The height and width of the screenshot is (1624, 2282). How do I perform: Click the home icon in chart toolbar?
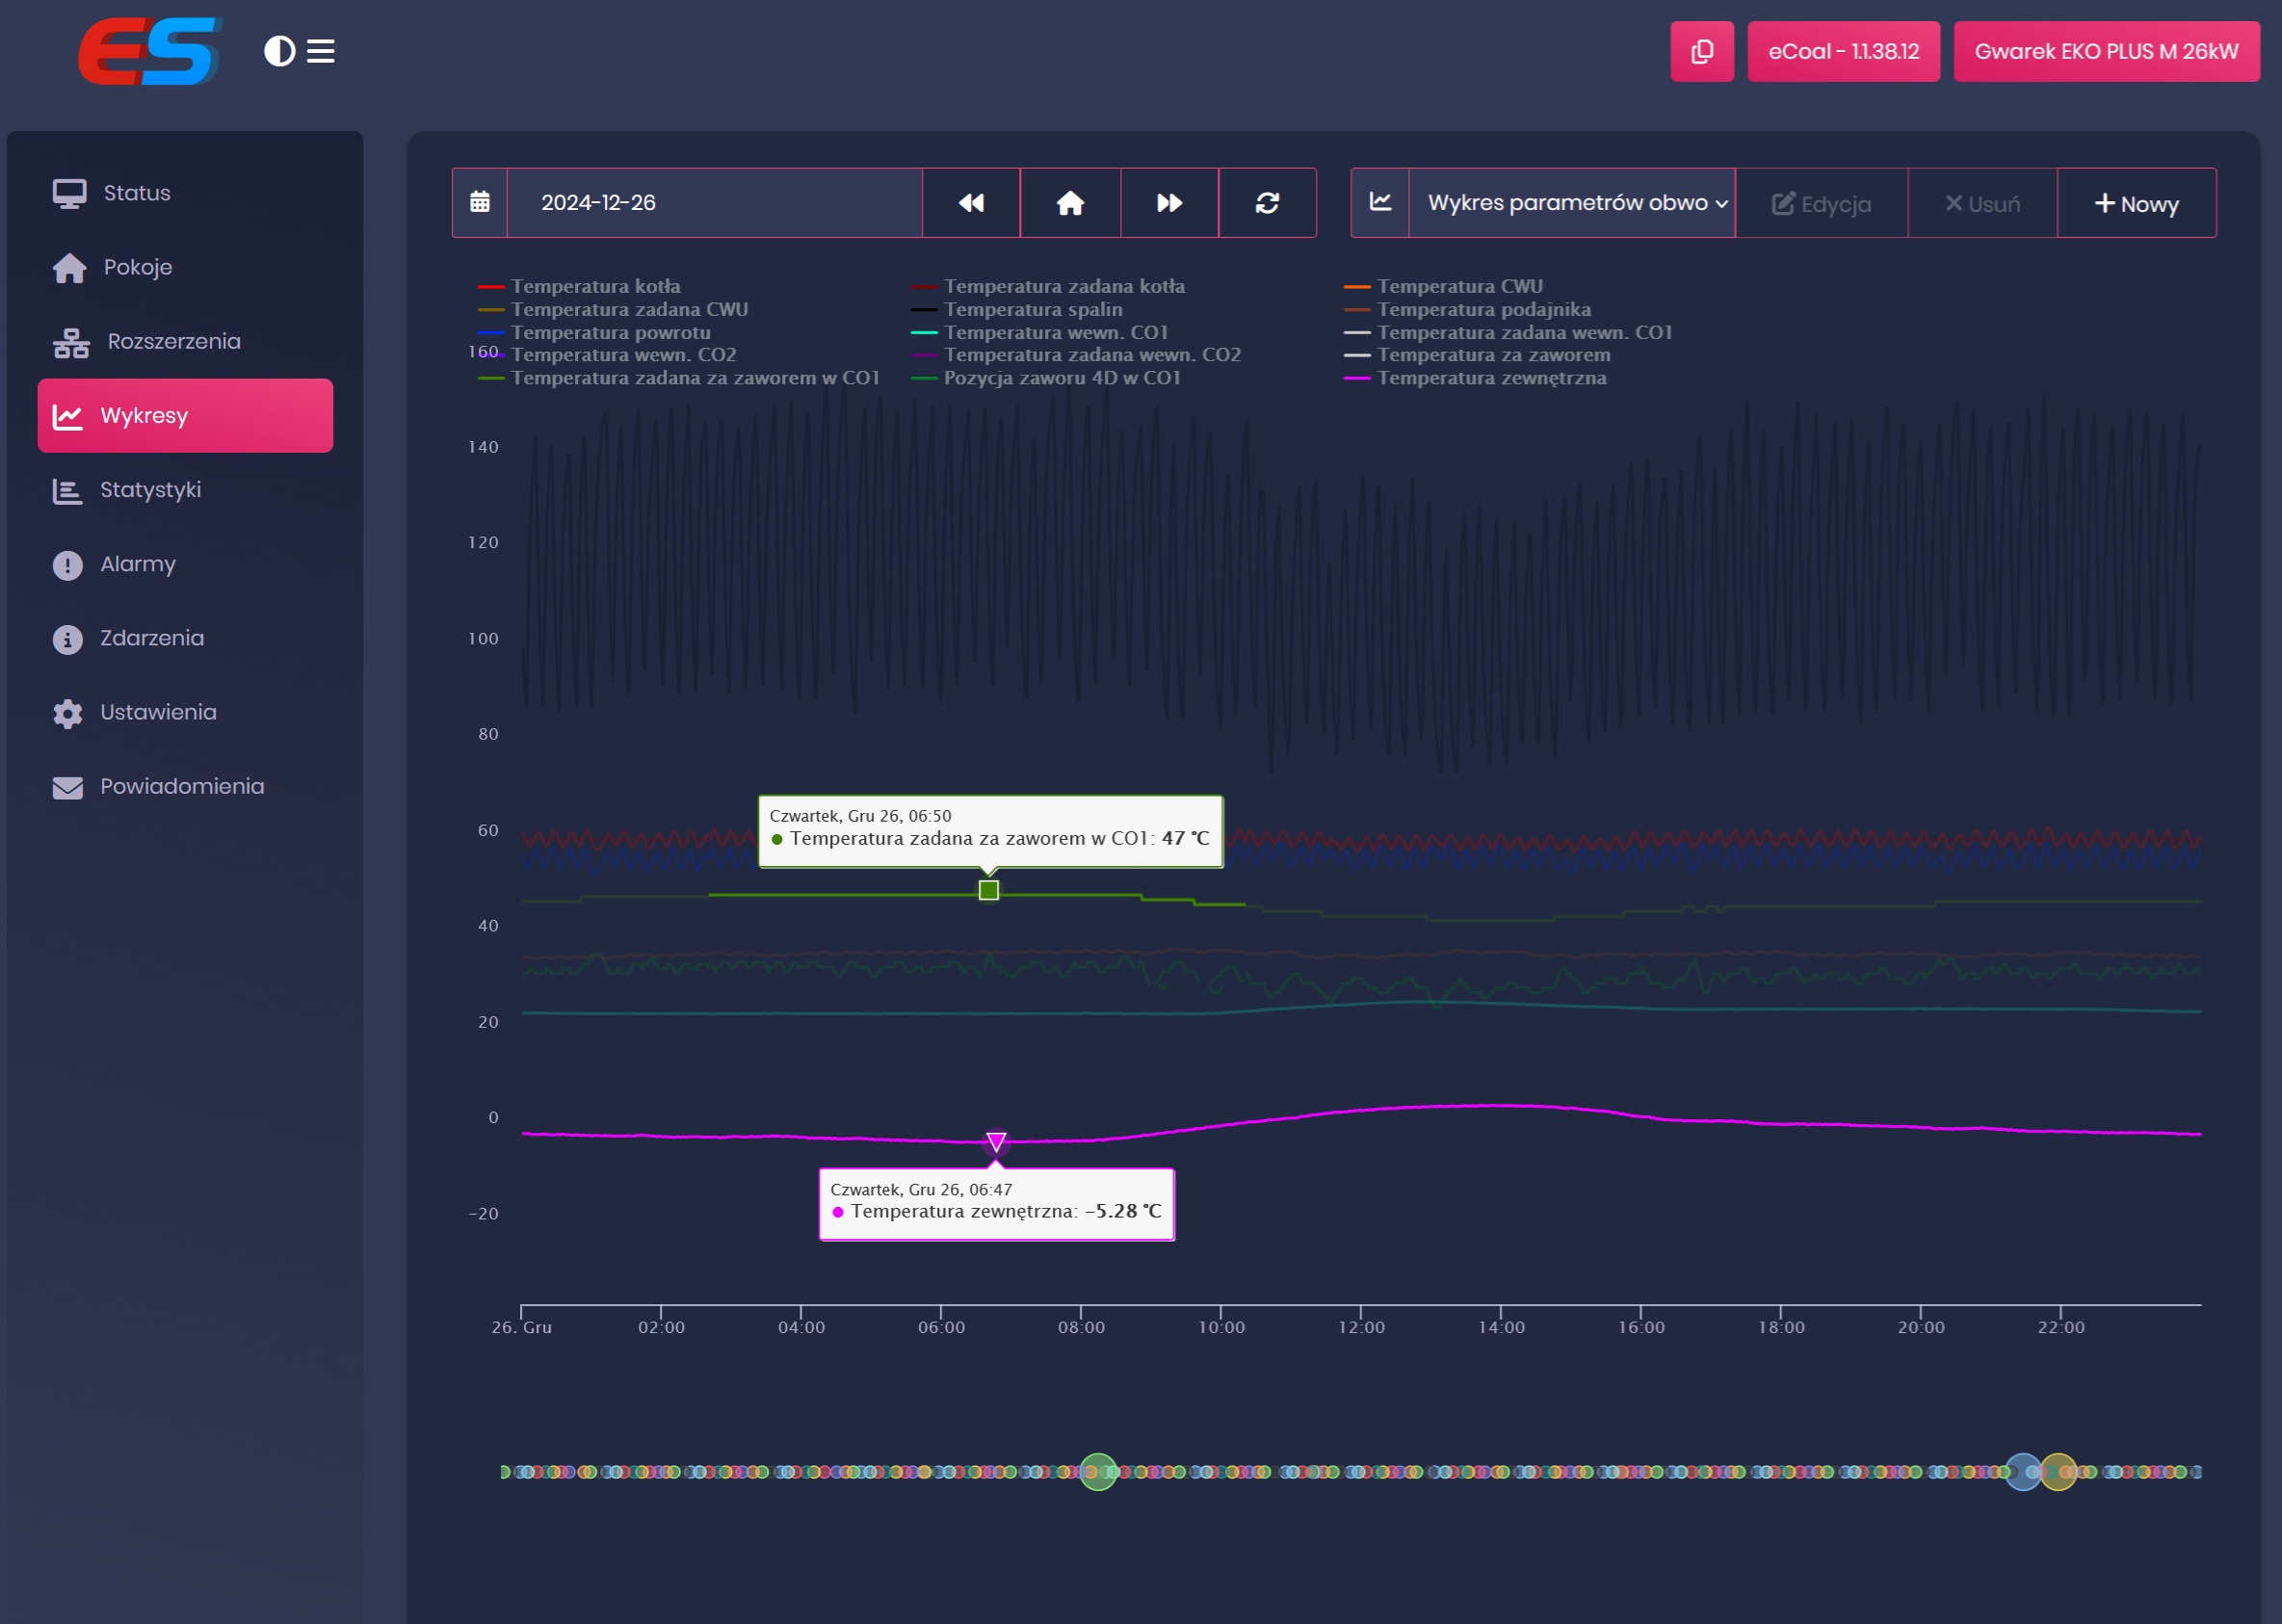coord(1070,203)
